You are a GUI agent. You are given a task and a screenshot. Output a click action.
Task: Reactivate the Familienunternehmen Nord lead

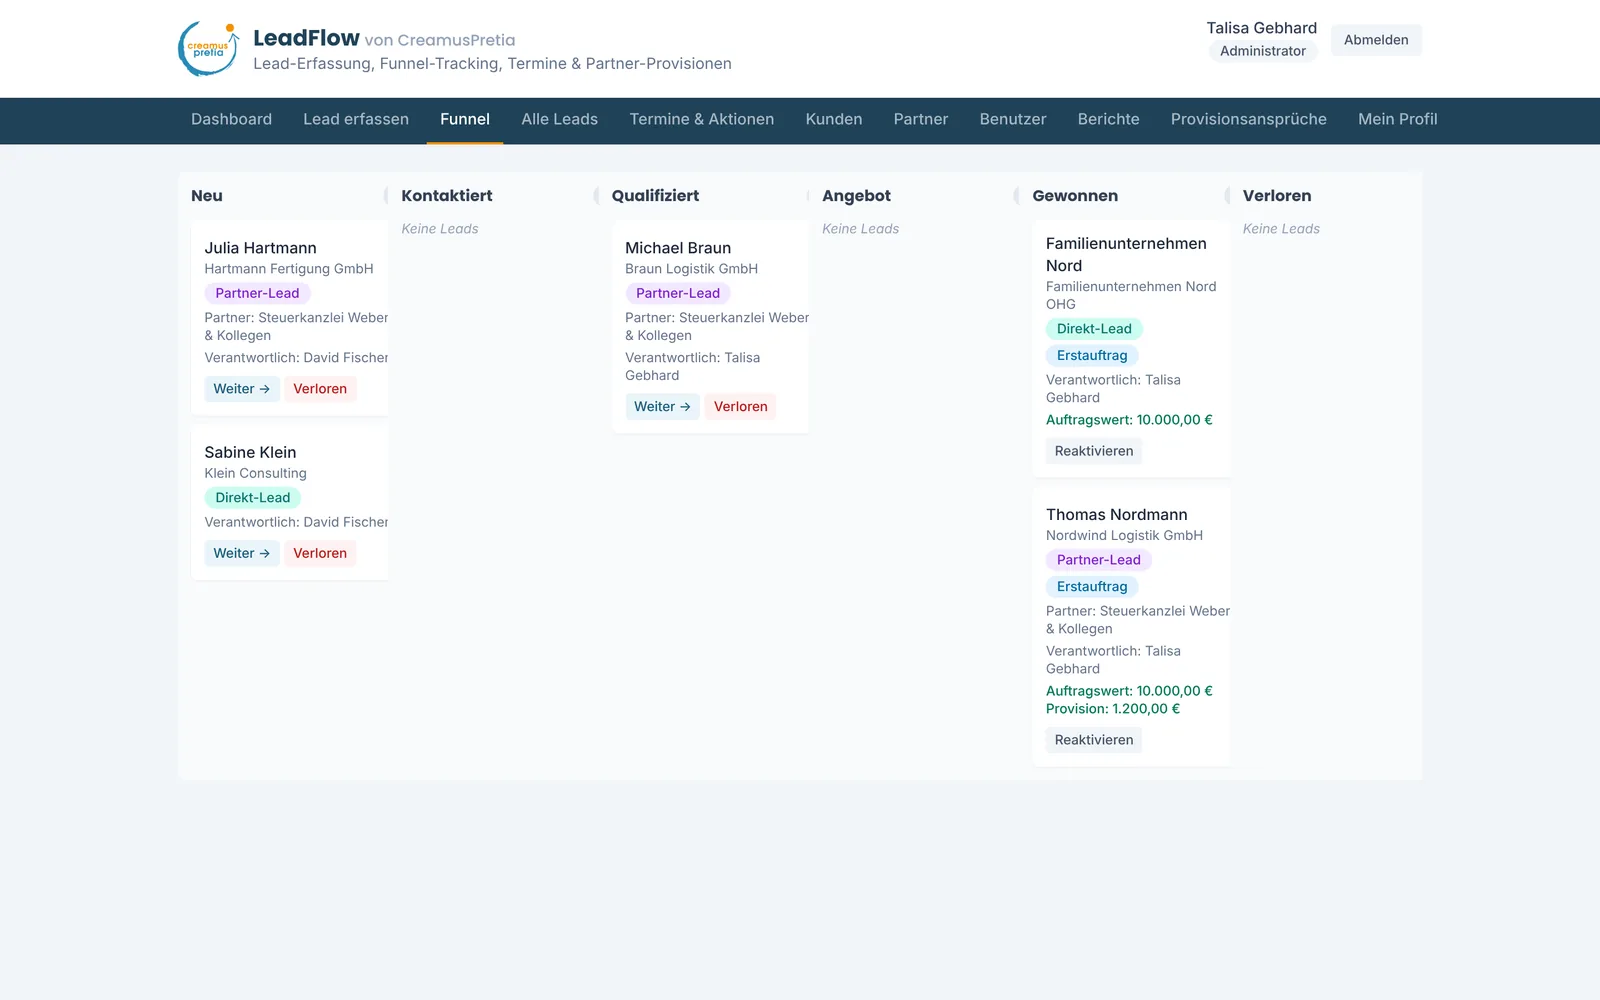pos(1094,451)
